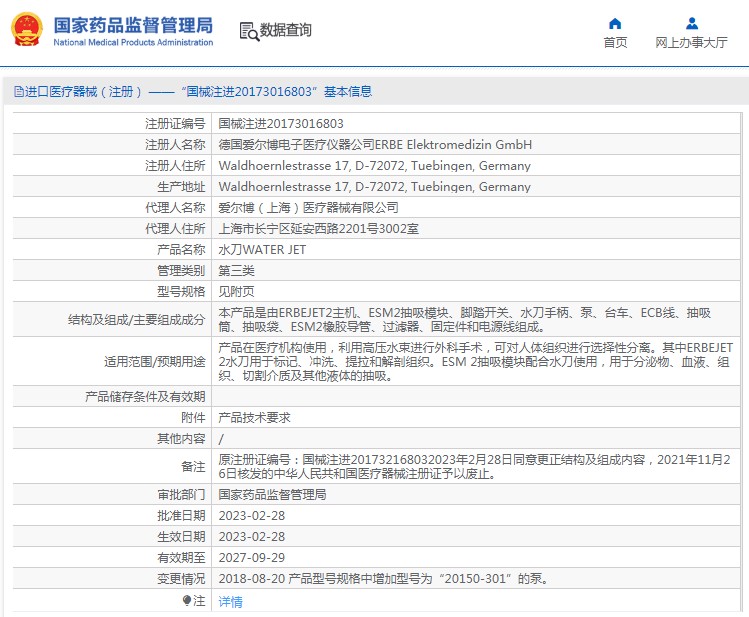The width and height of the screenshot is (749, 617).
Task: Click the 附件 label
Action: [193, 418]
